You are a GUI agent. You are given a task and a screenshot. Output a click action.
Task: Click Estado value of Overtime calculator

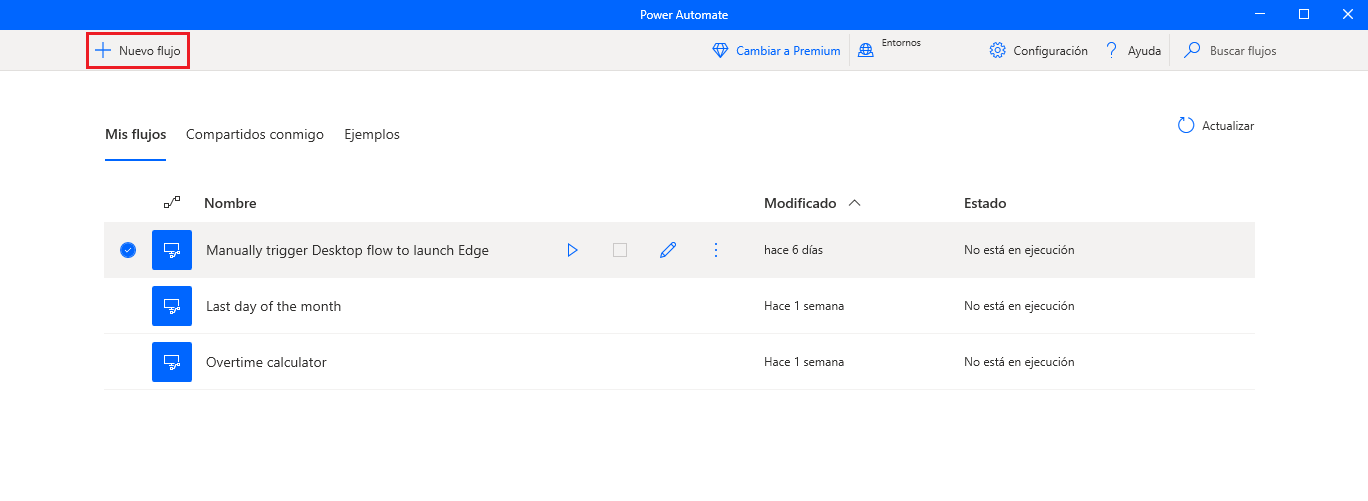point(1019,362)
